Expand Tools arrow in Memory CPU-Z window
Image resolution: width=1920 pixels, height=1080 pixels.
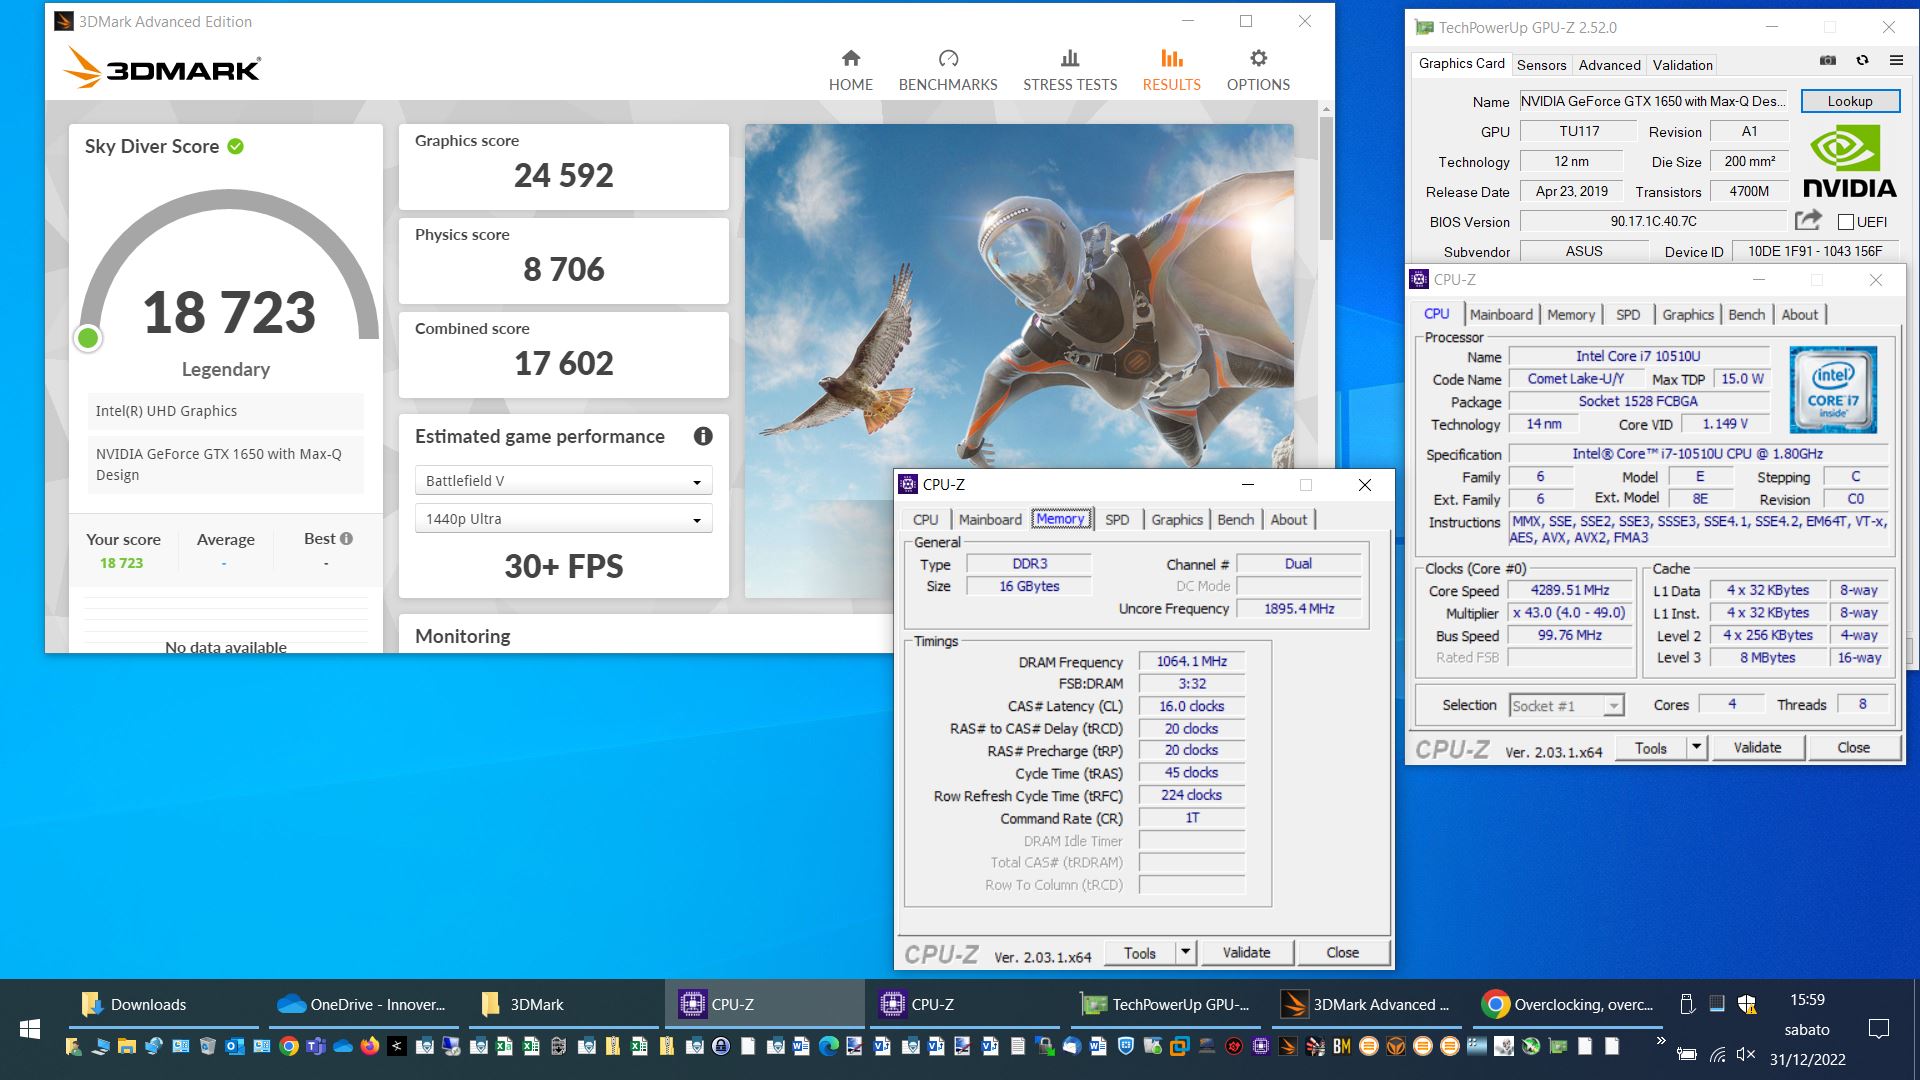(1185, 952)
